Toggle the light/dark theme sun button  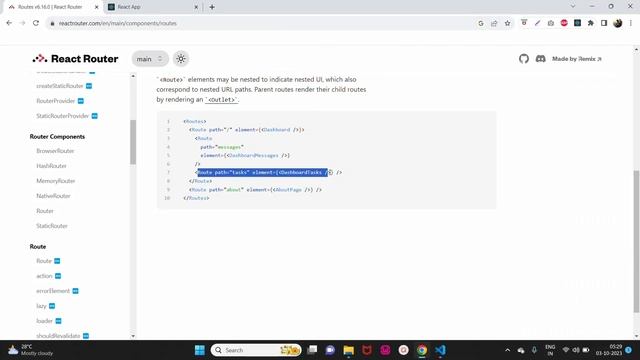[x=181, y=59]
